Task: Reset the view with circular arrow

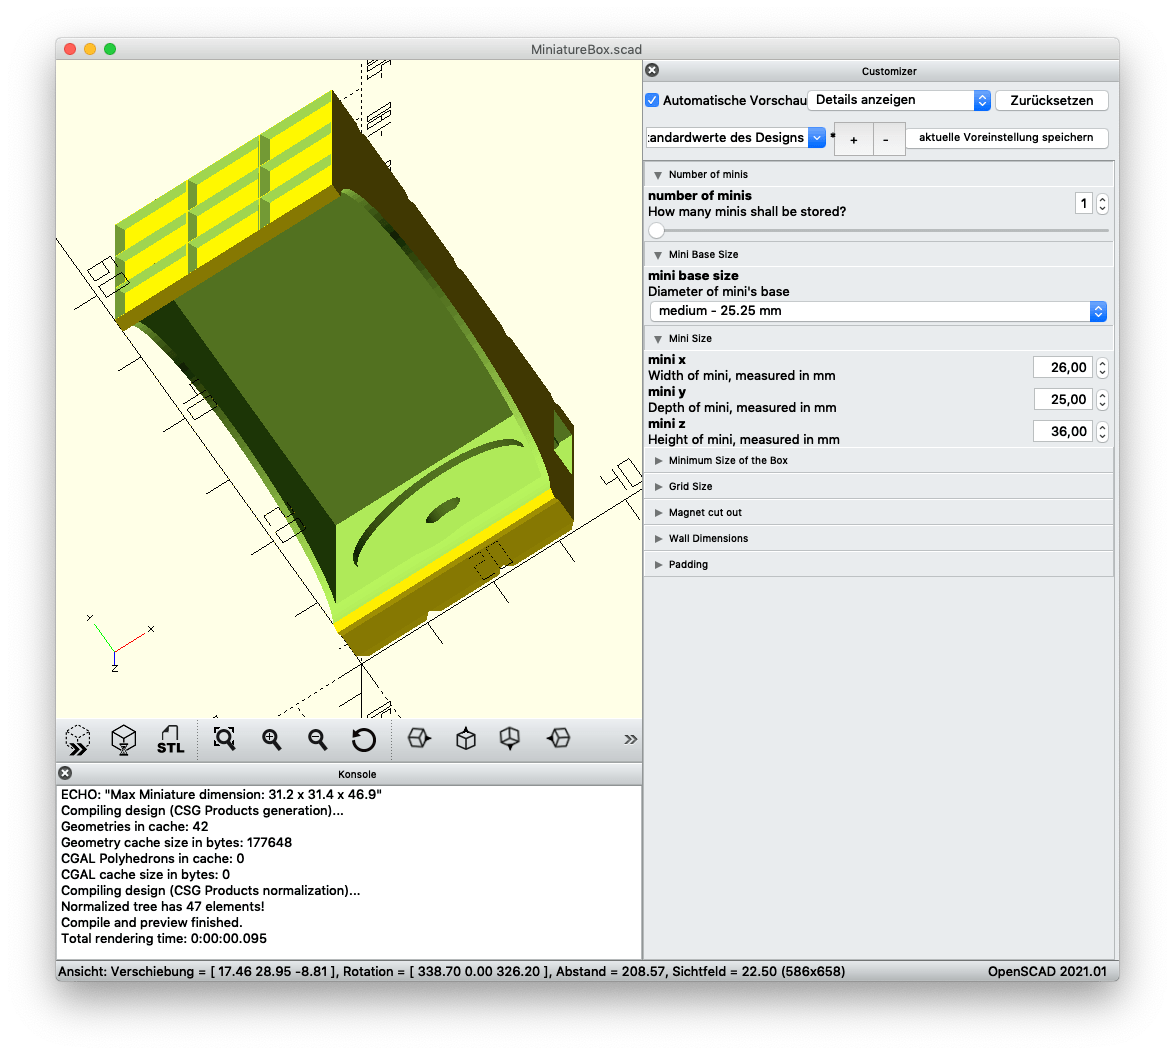Action: [x=363, y=740]
